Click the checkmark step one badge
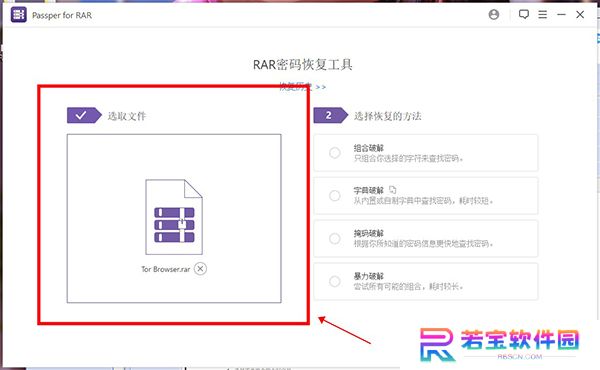600x370 pixels. pos(84,115)
